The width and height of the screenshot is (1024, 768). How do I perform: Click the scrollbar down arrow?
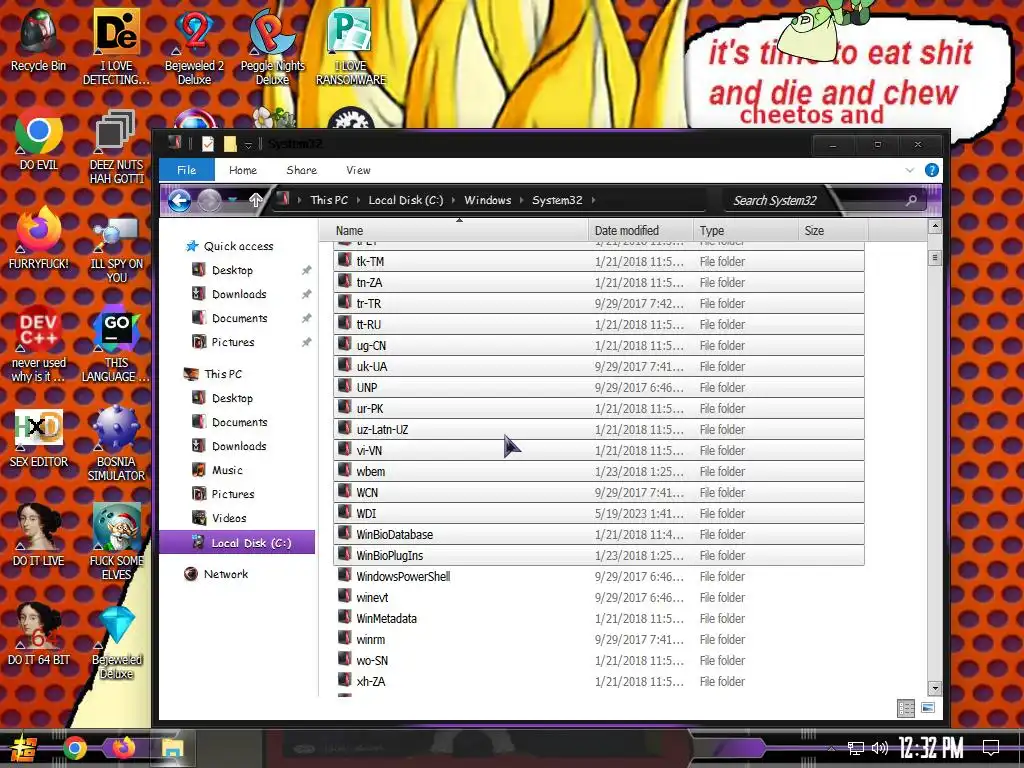point(935,688)
